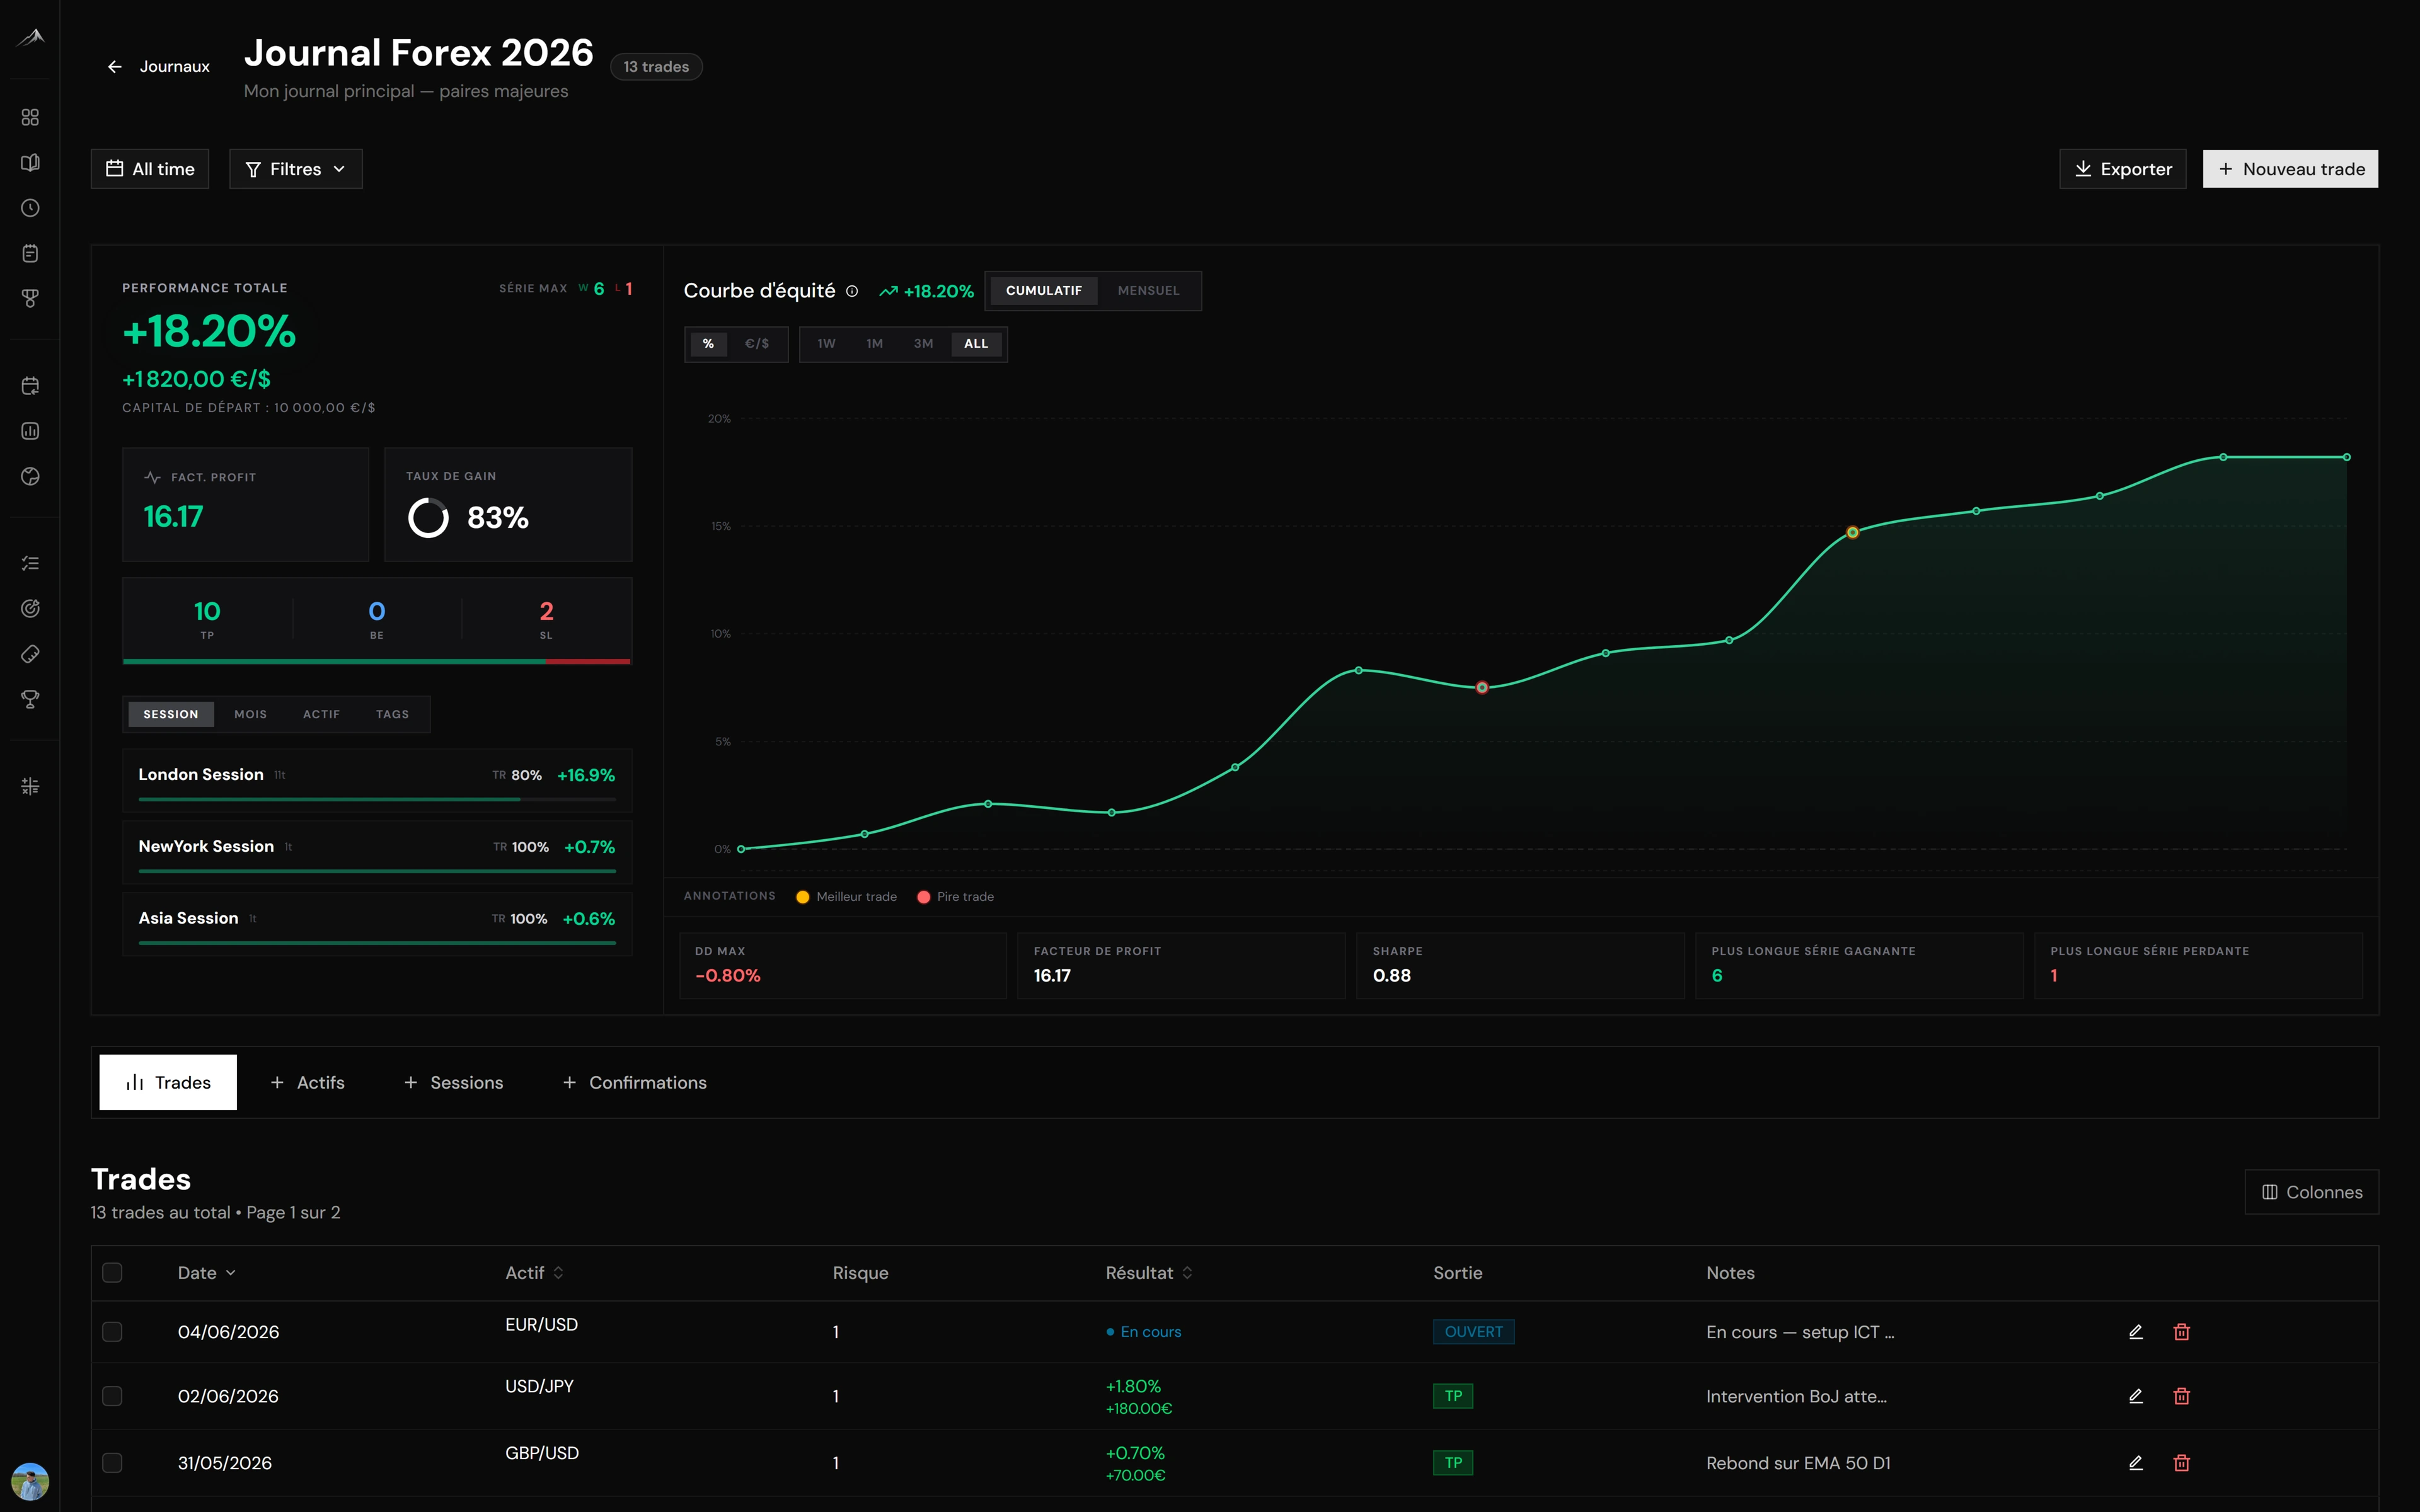Check the 31/05/2026 trade row checkbox

point(112,1463)
